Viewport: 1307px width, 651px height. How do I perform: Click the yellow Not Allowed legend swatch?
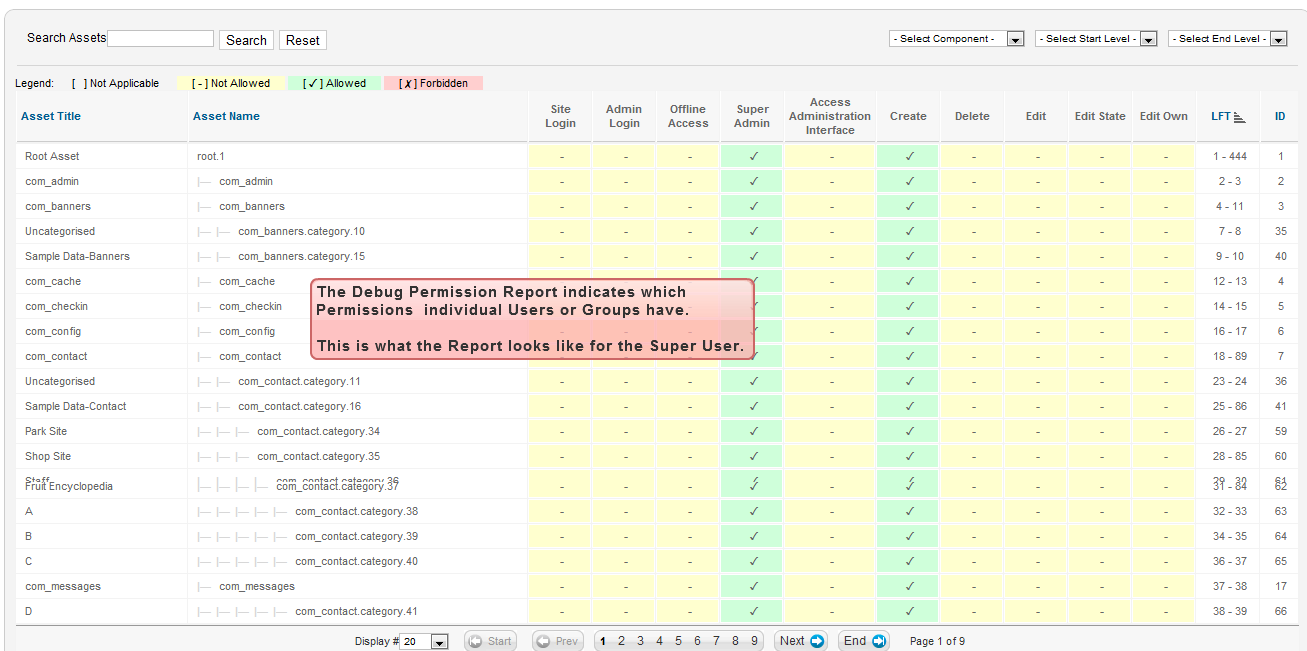pyautogui.click(x=231, y=83)
